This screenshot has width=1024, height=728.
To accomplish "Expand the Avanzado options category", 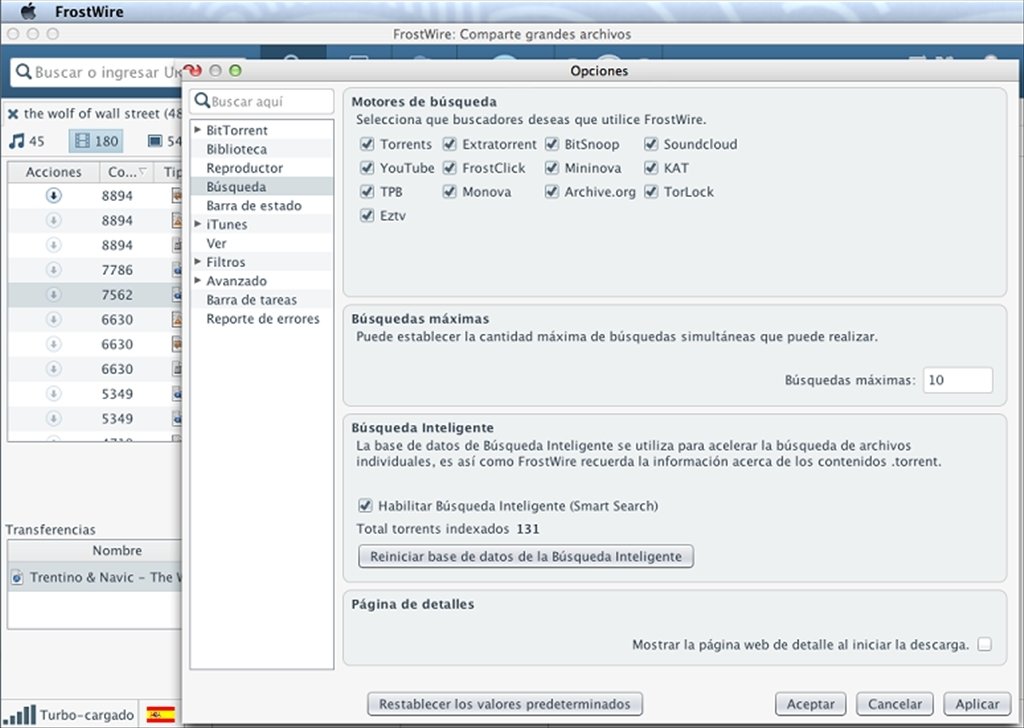I will coord(198,281).
